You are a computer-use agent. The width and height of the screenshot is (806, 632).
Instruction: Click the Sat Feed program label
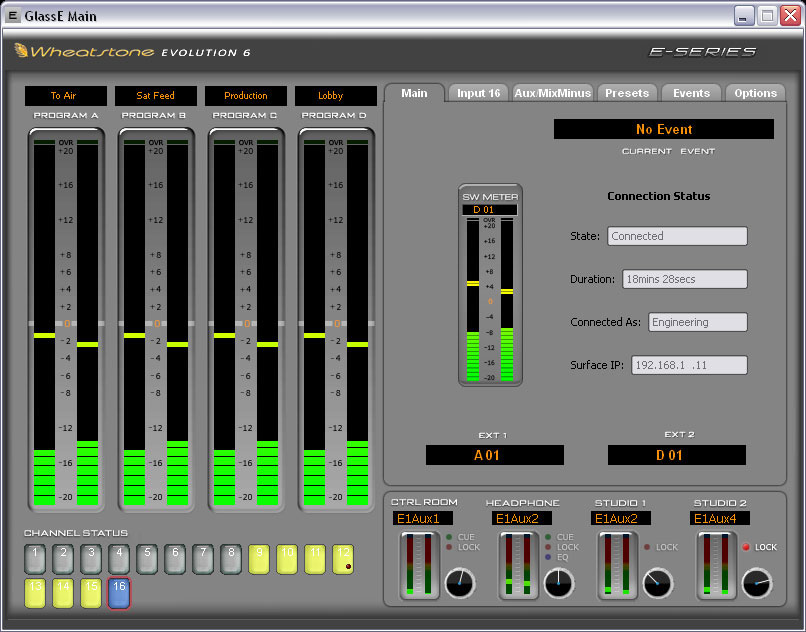(156, 96)
